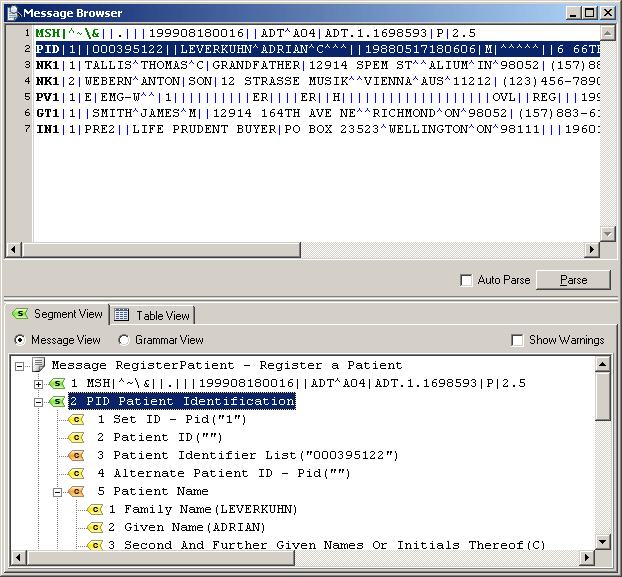Select 'Family Name(LEVERKUHN)' tree row
Viewport: 622px width, 577px height.
pyautogui.click(x=203, y=509)
